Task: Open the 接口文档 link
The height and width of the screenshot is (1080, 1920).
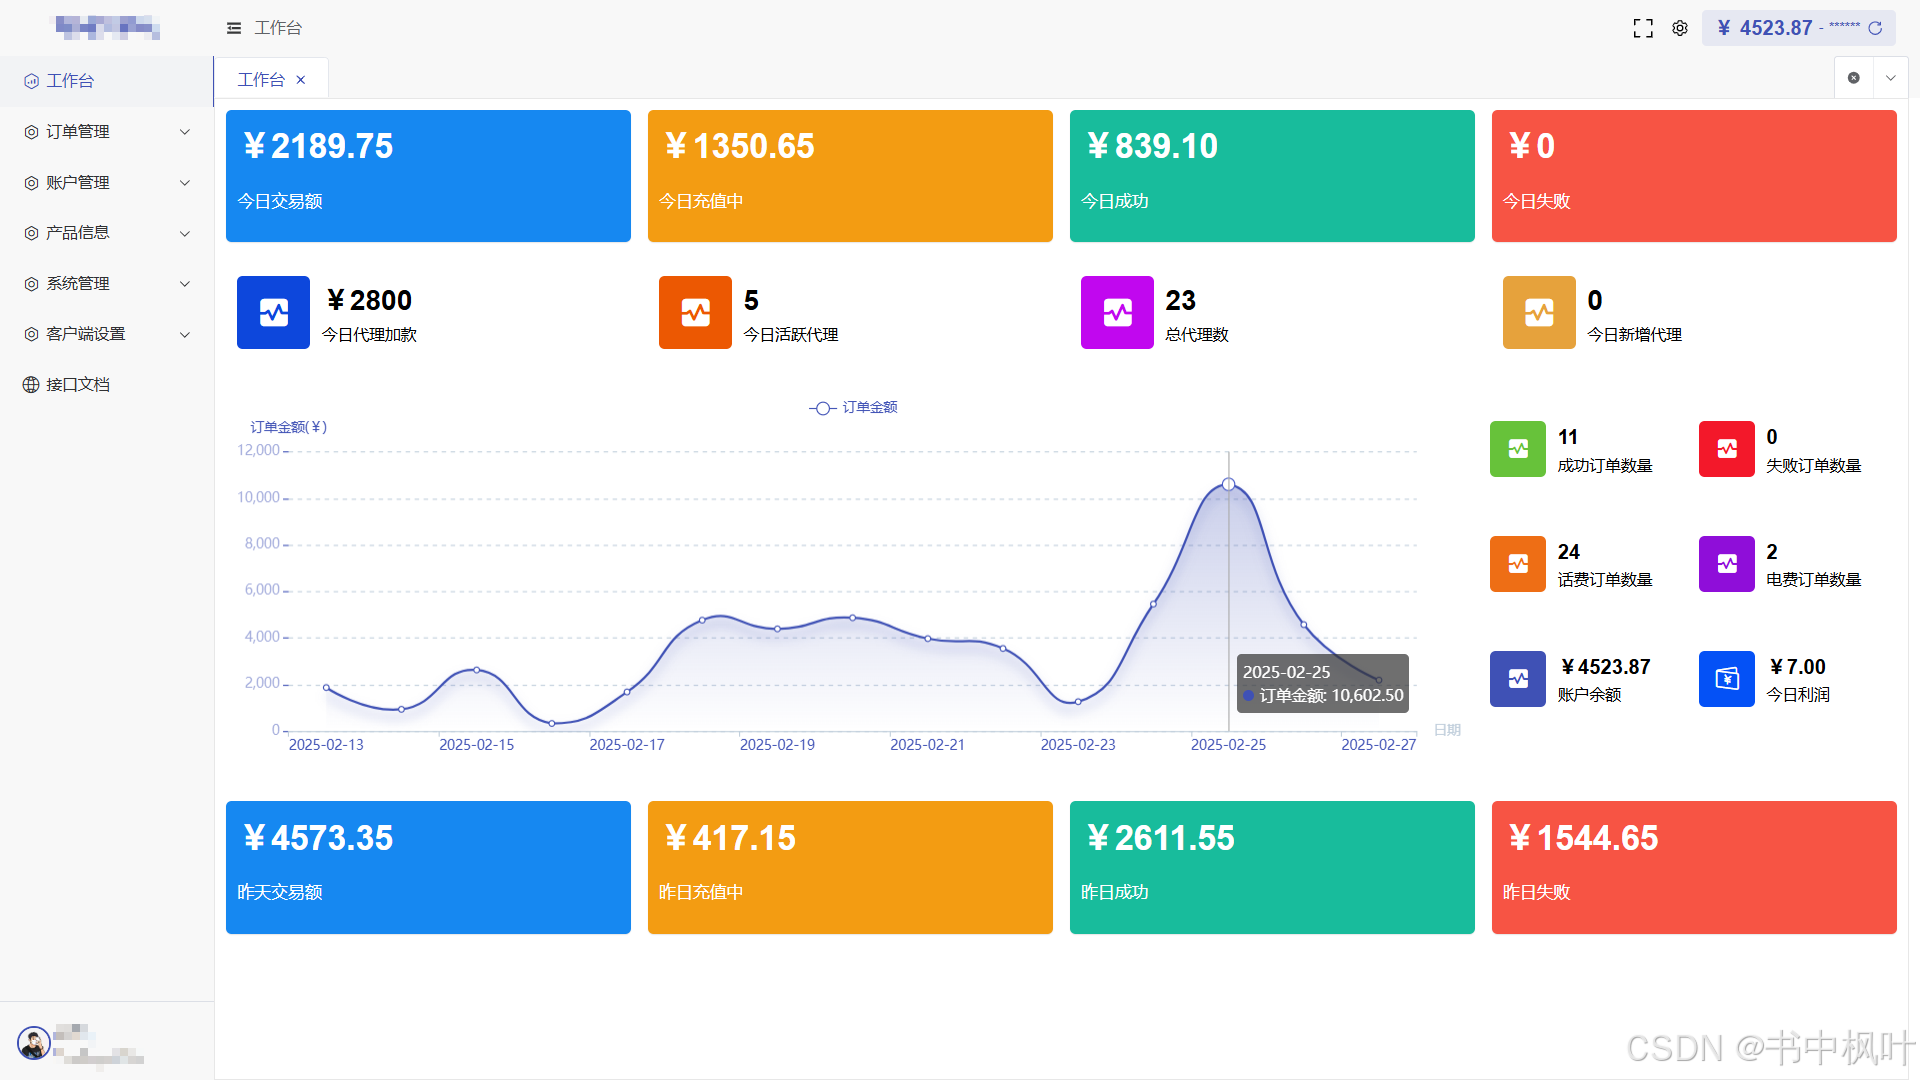Action: (x=77, y=385)
